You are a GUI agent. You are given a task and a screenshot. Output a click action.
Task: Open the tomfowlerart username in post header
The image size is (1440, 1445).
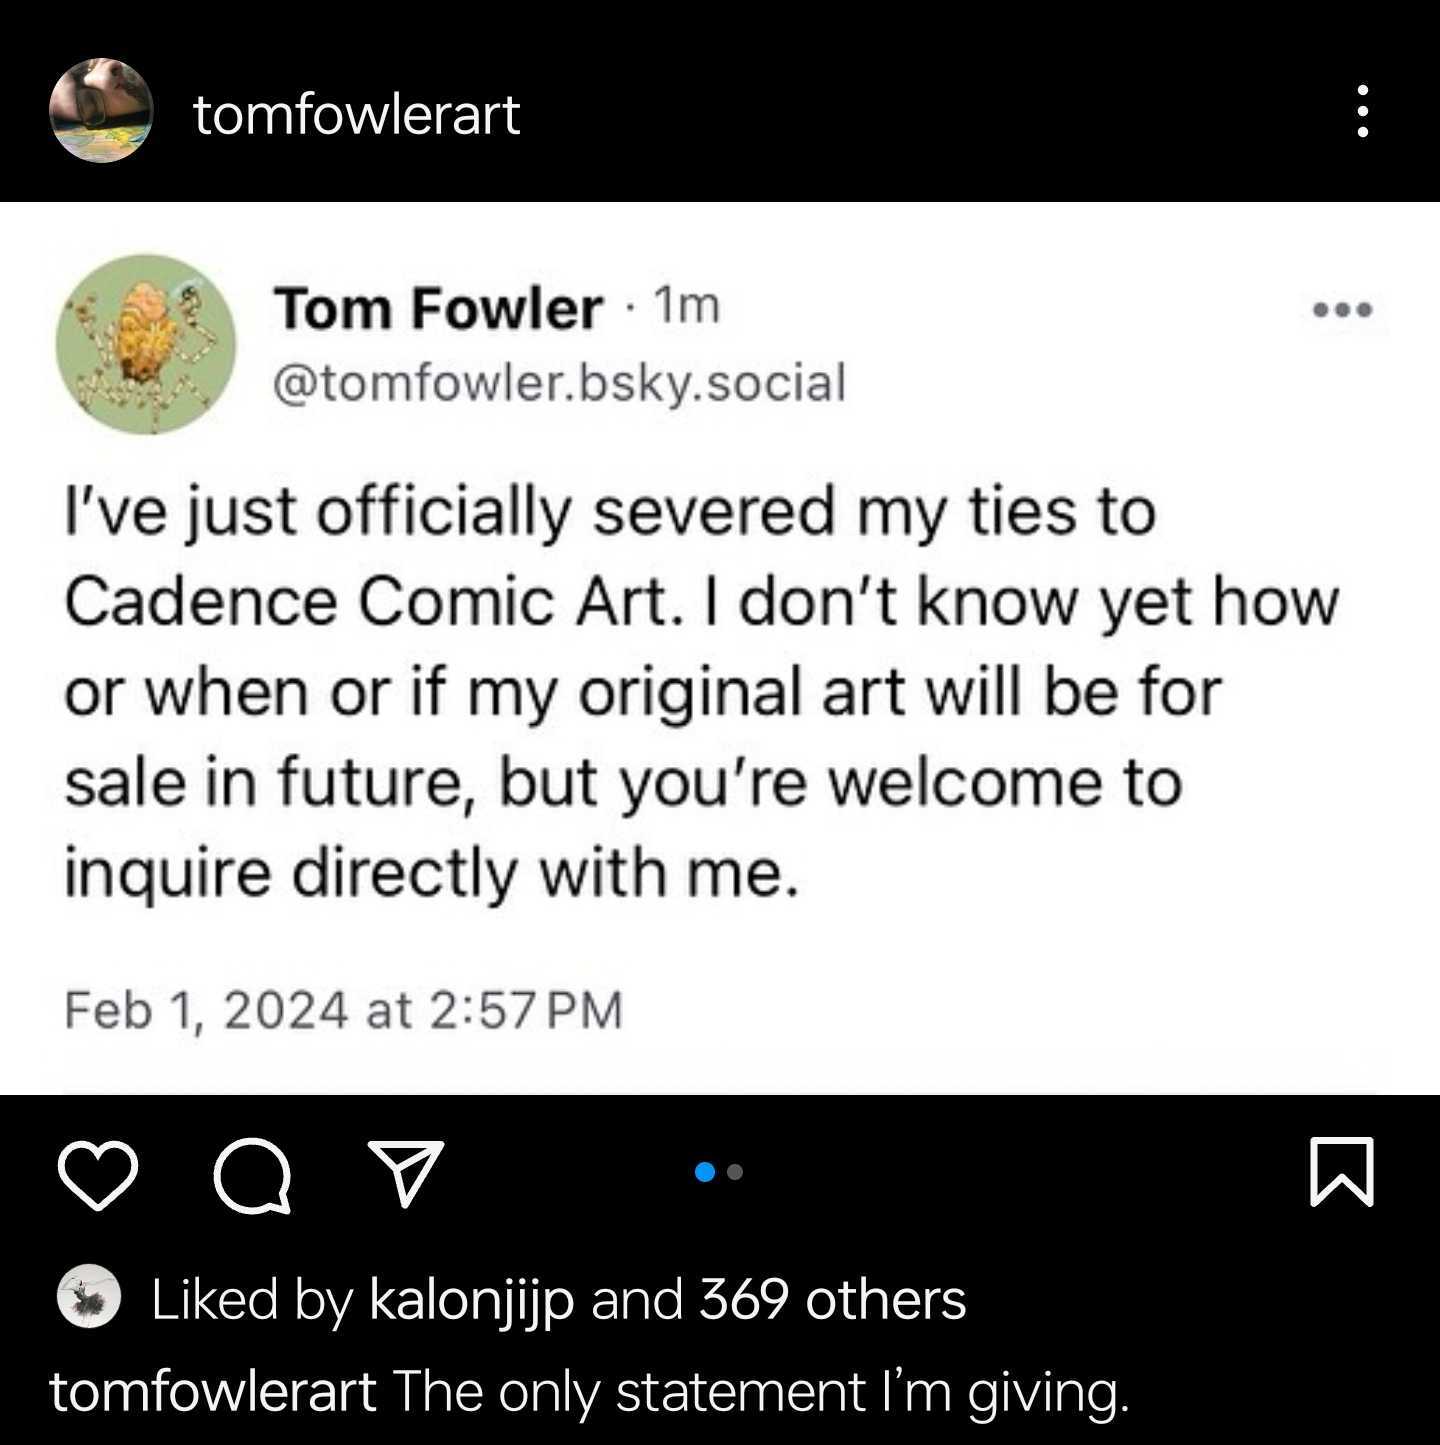356,114
